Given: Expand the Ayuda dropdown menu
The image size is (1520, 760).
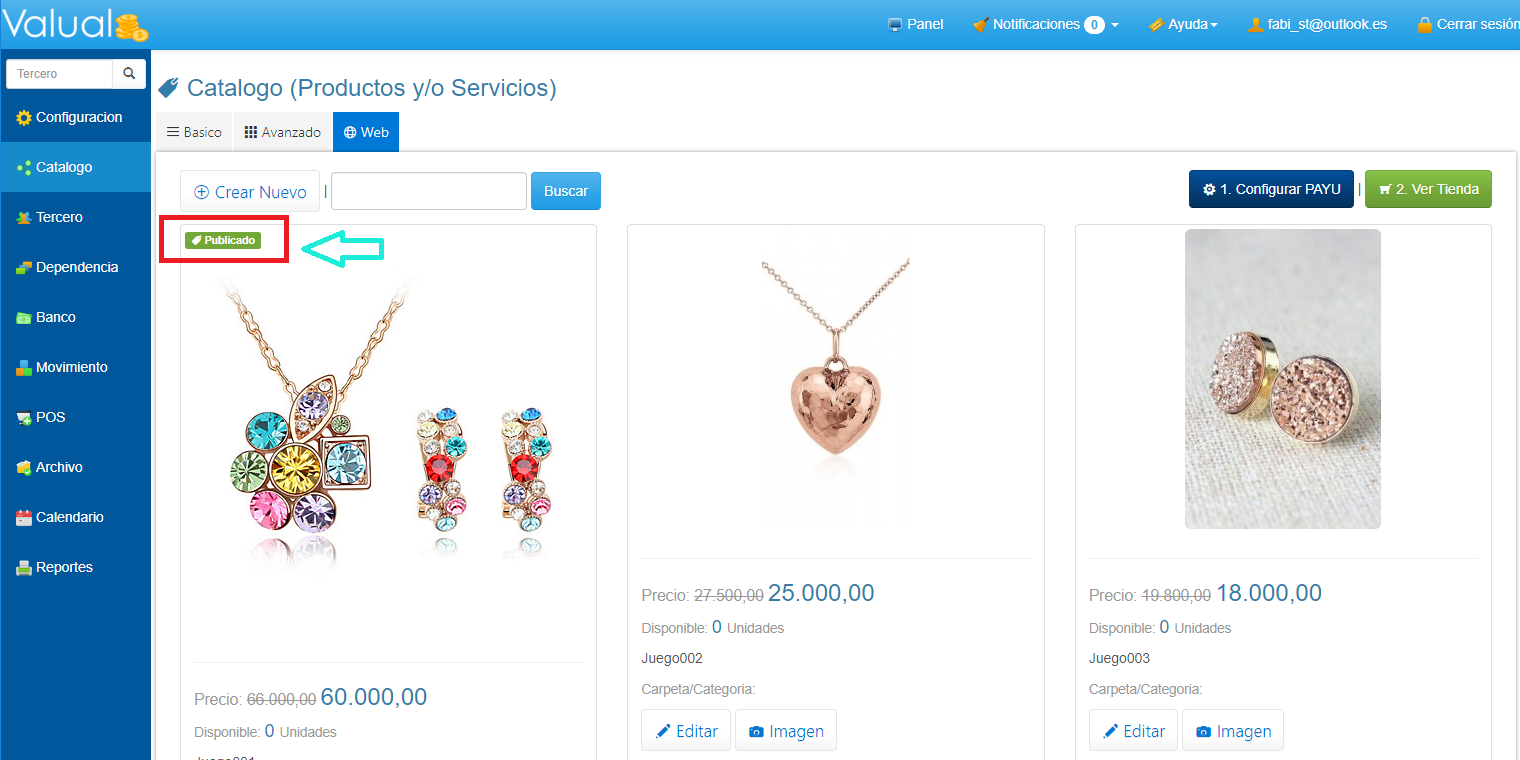Looking at the screenshot, I should click(x=1183, y=24).
